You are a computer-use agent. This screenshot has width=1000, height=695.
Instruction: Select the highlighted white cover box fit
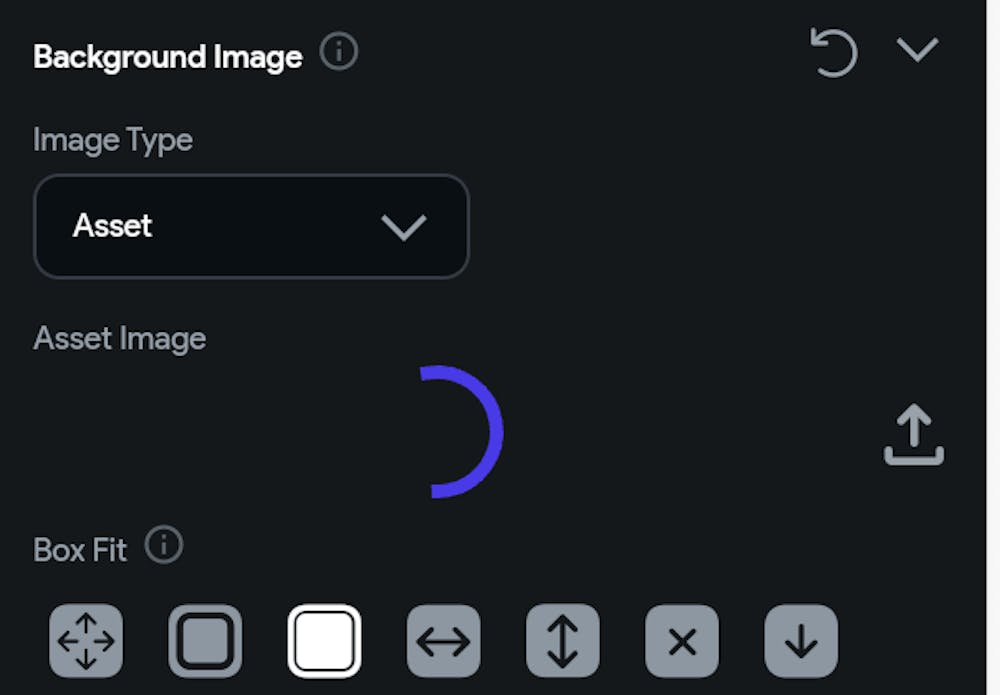click(x=324, y=641)
